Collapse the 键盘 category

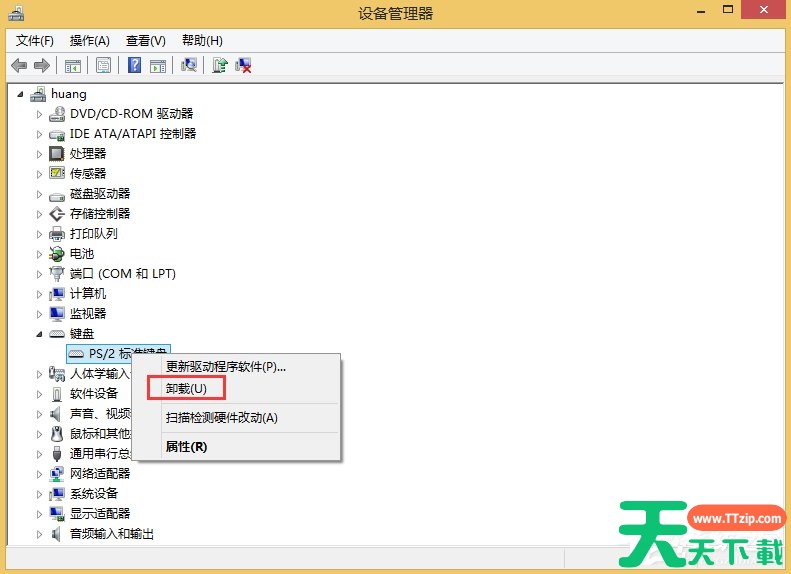(40, 334)
